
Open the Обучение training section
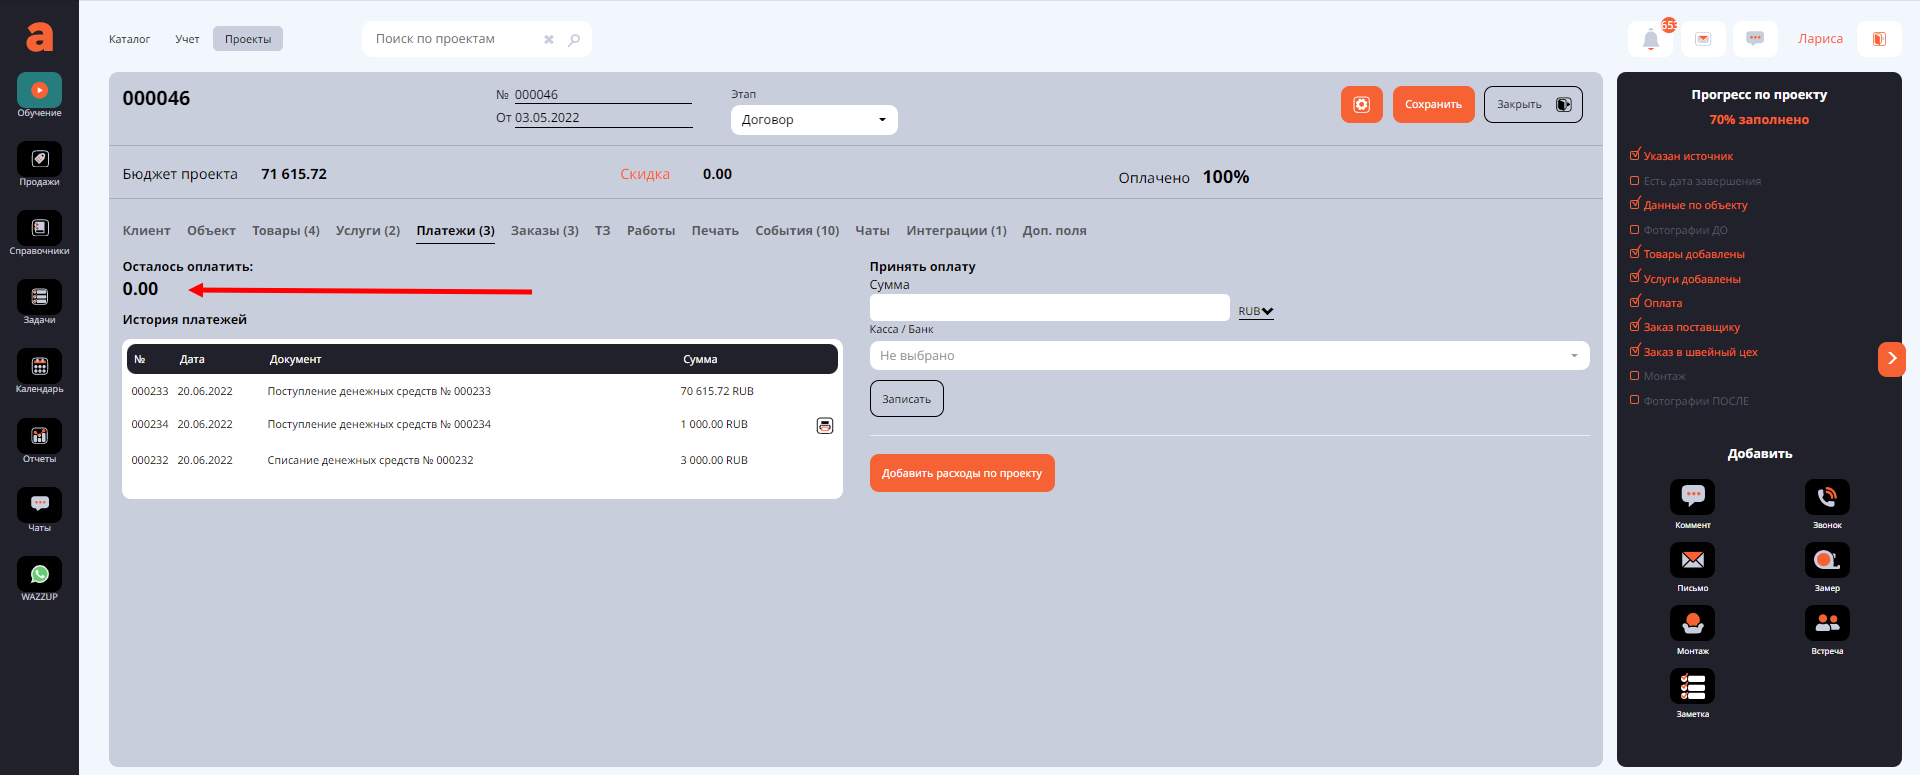pyautogui.click(x=39, y=91)
